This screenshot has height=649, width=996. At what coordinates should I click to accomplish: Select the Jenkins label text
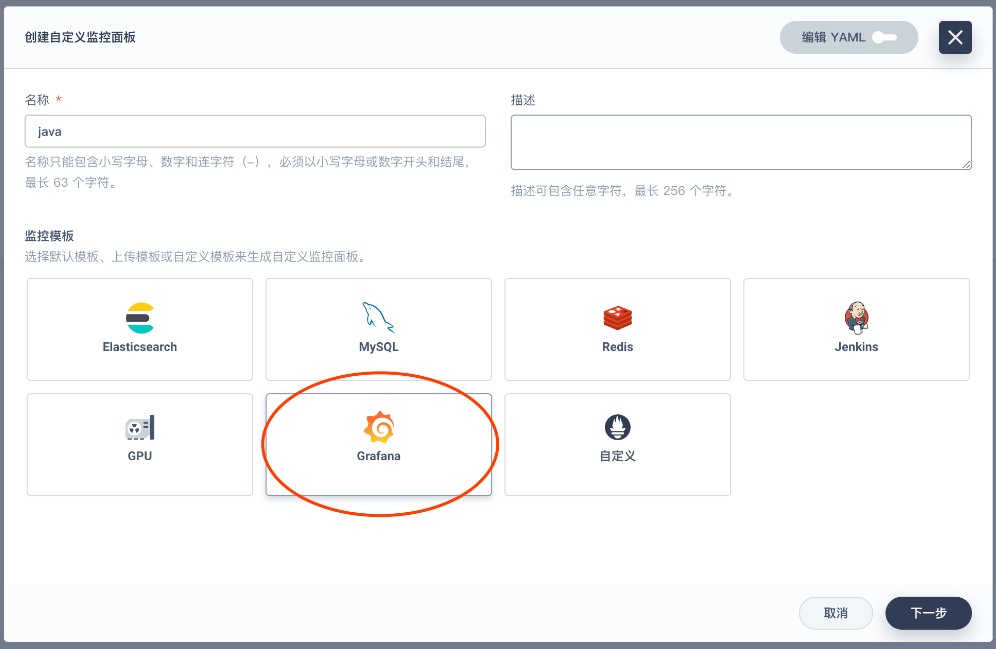[856, 347]
